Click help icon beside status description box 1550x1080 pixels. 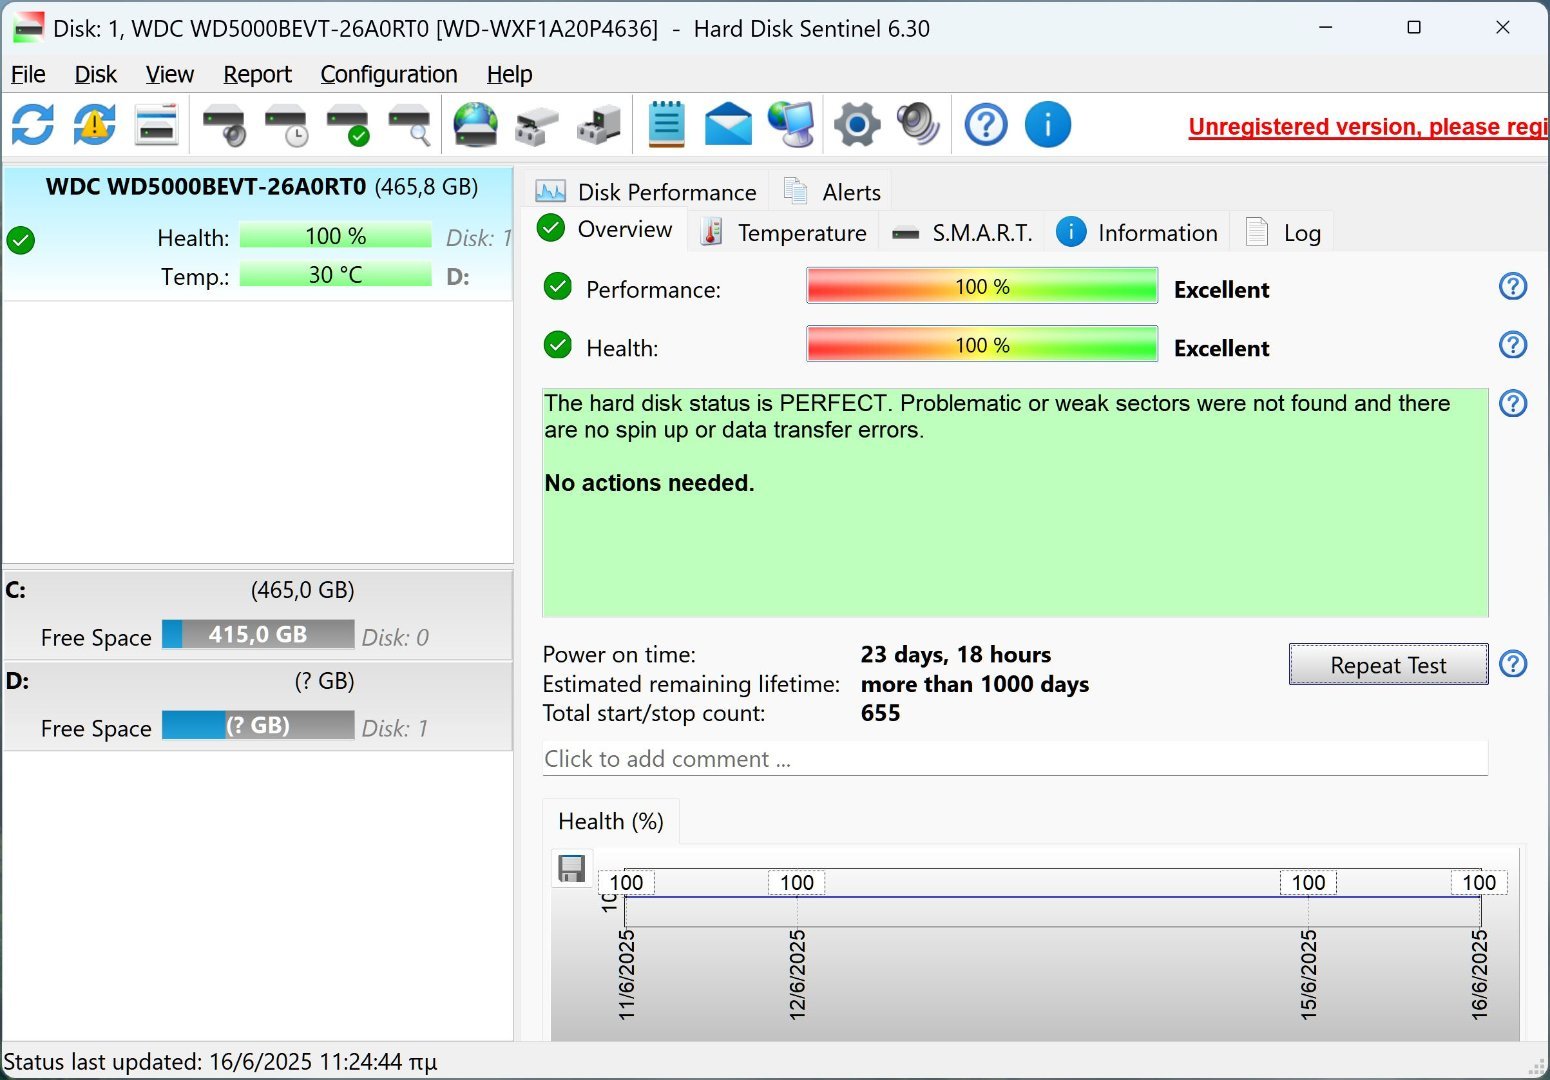tap(1513, 403)
